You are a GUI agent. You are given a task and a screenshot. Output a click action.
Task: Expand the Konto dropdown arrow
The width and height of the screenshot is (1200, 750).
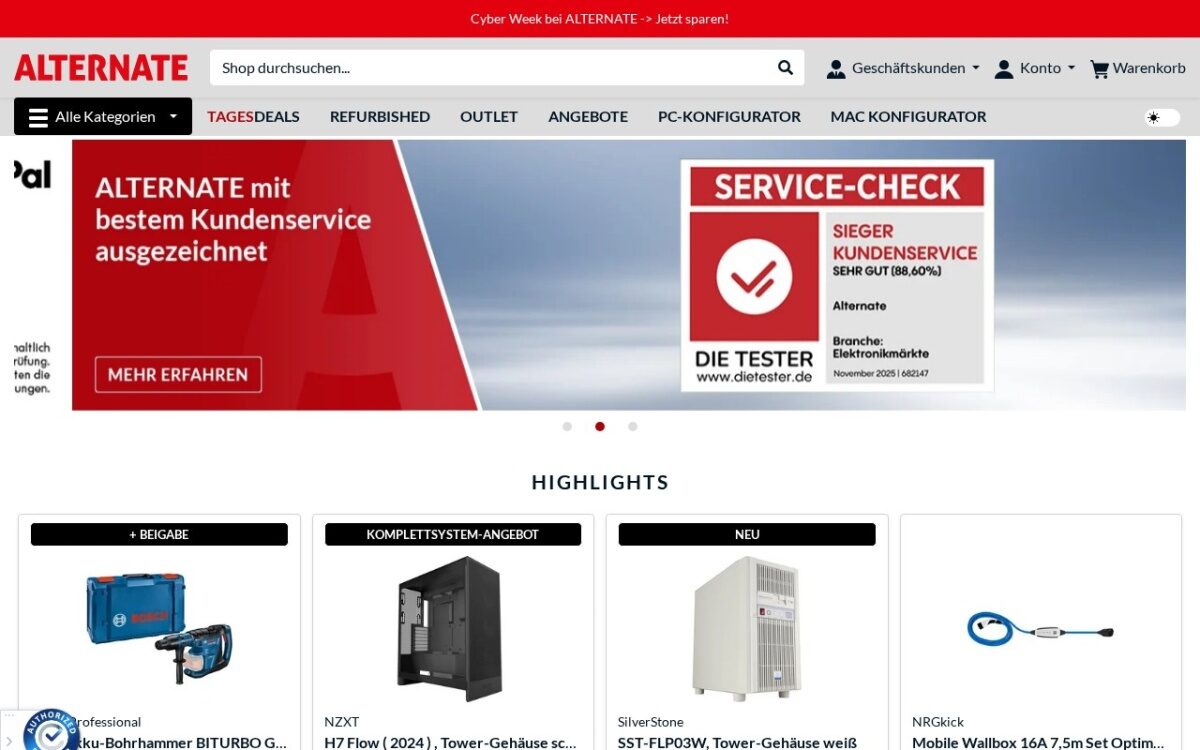tap(1071, 68)
